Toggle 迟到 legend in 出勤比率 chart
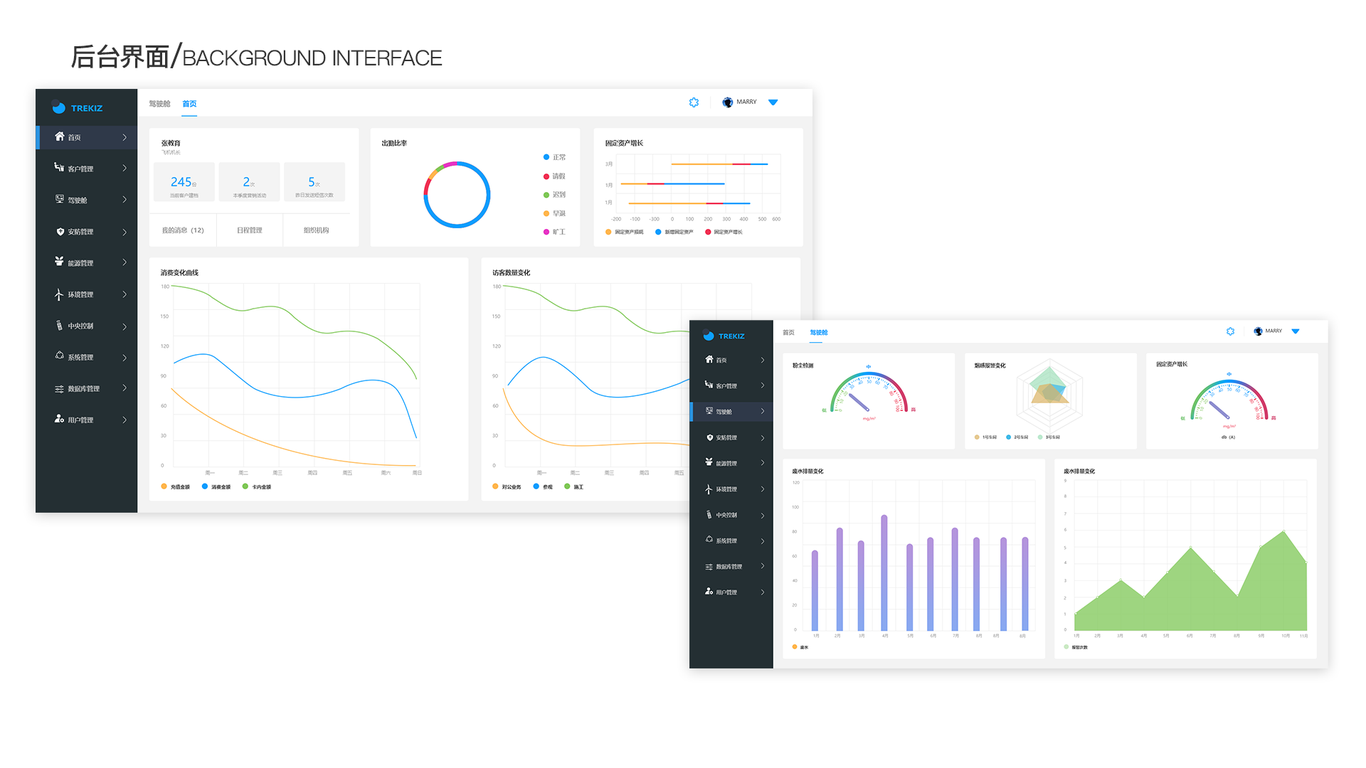This screenshot has height=768, width=1366. pos(554,195)
